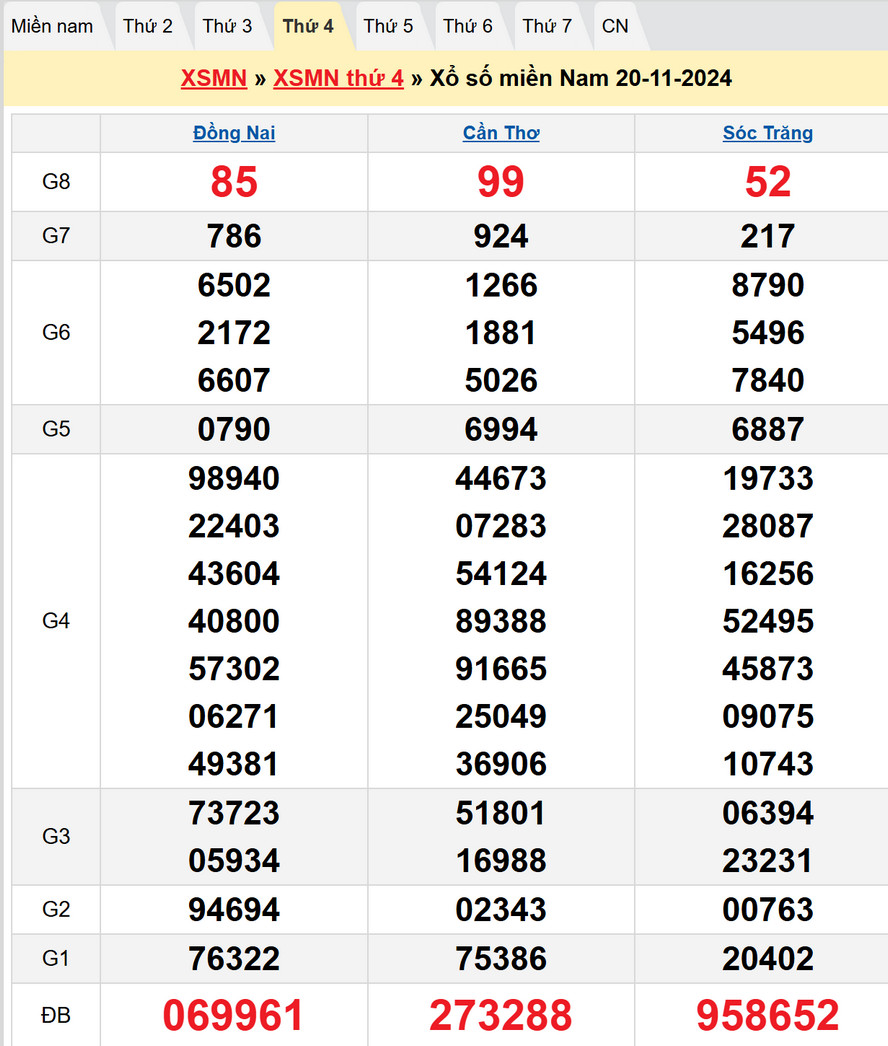Open the Miền nam tab
This screenshot has width=888, height=1046.
coord(52,26)
